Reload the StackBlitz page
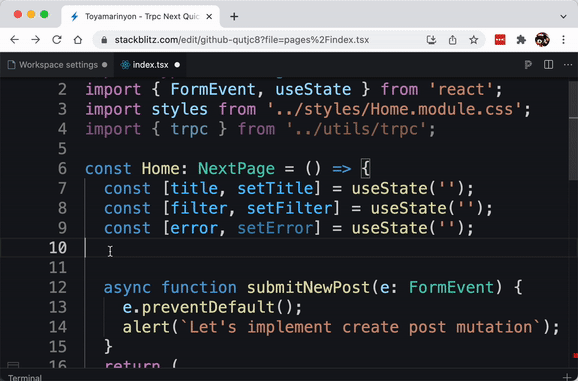Screen dimensions: 578x381 pyautogui.click(x=57, y=40)
